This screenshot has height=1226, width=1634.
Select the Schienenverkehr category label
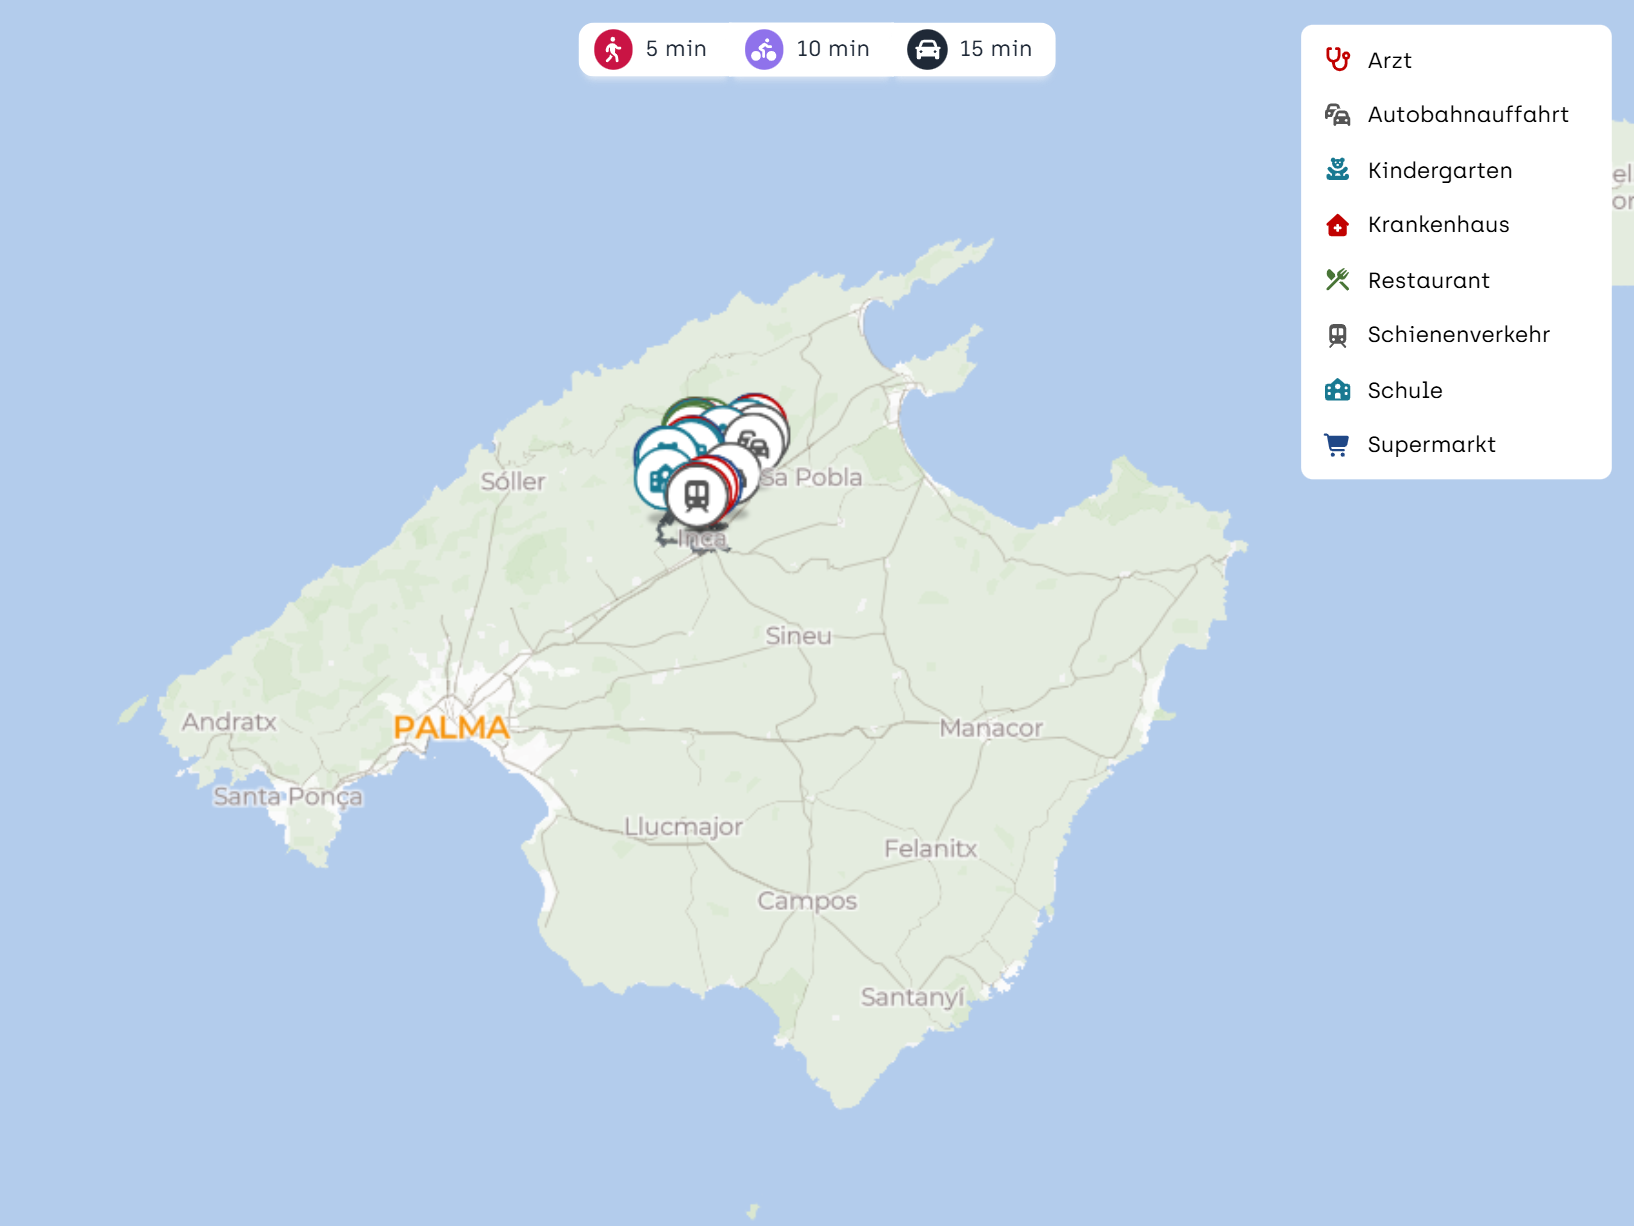tap(1458, 335)
